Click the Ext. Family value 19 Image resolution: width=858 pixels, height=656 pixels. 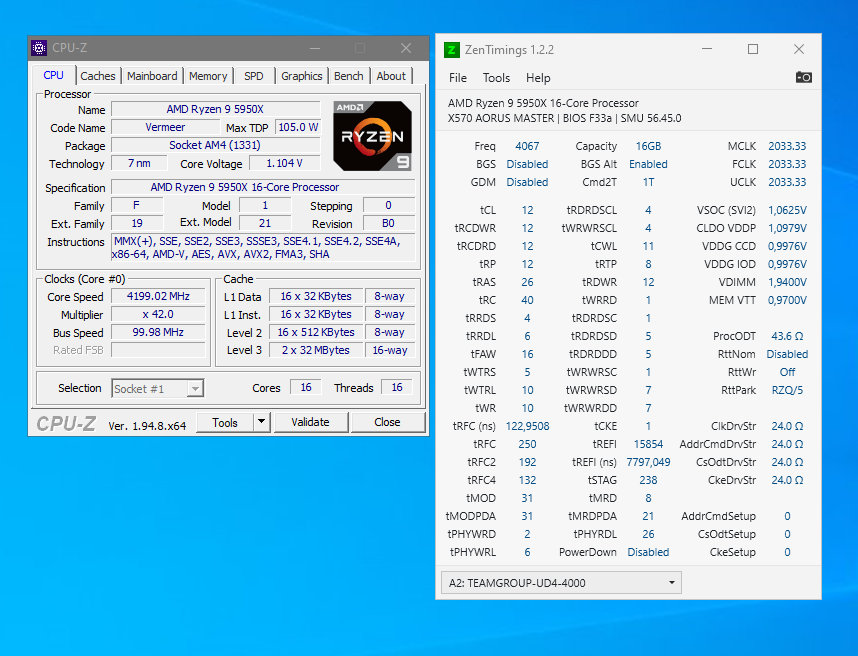point(137,223)
